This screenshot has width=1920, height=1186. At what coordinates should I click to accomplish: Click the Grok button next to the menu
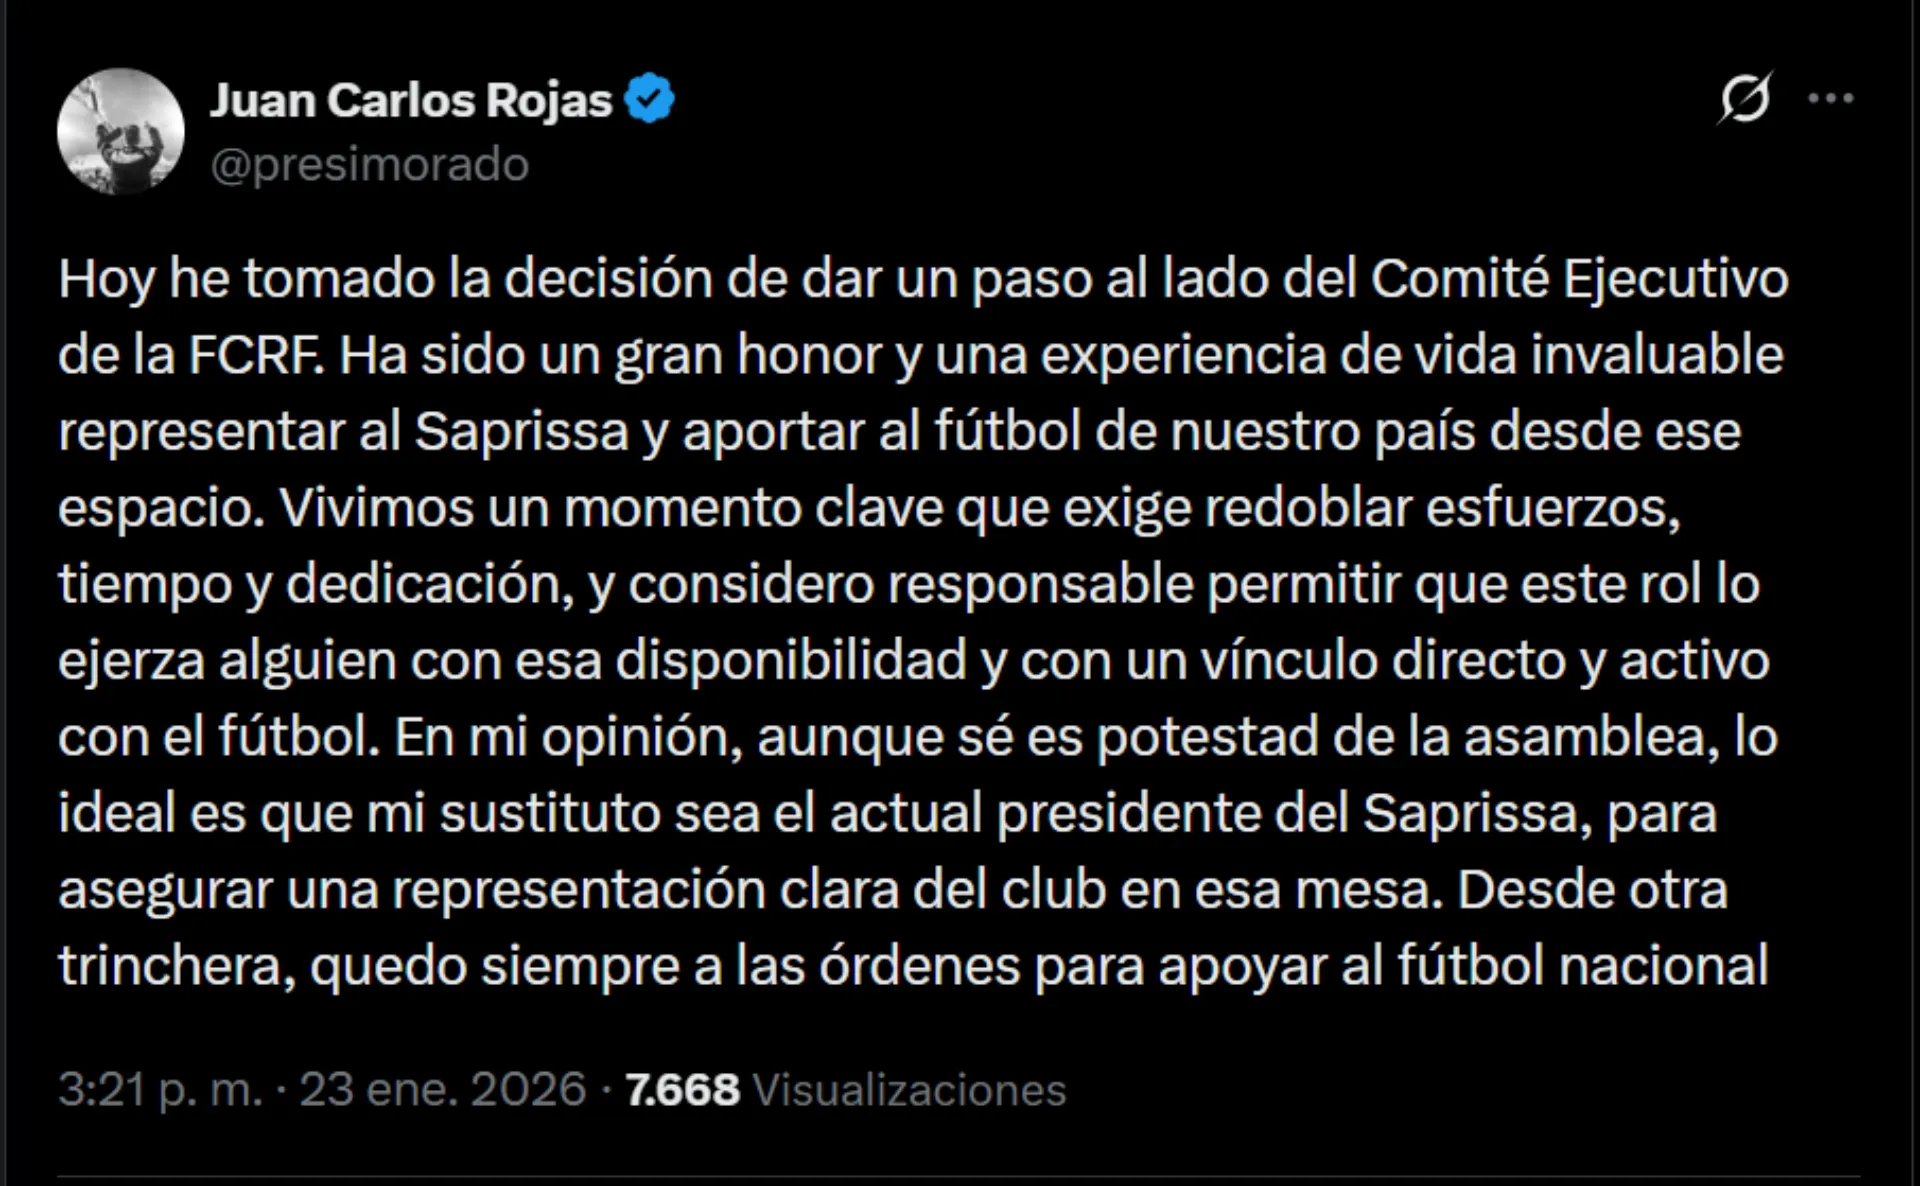pos(1745,98)
